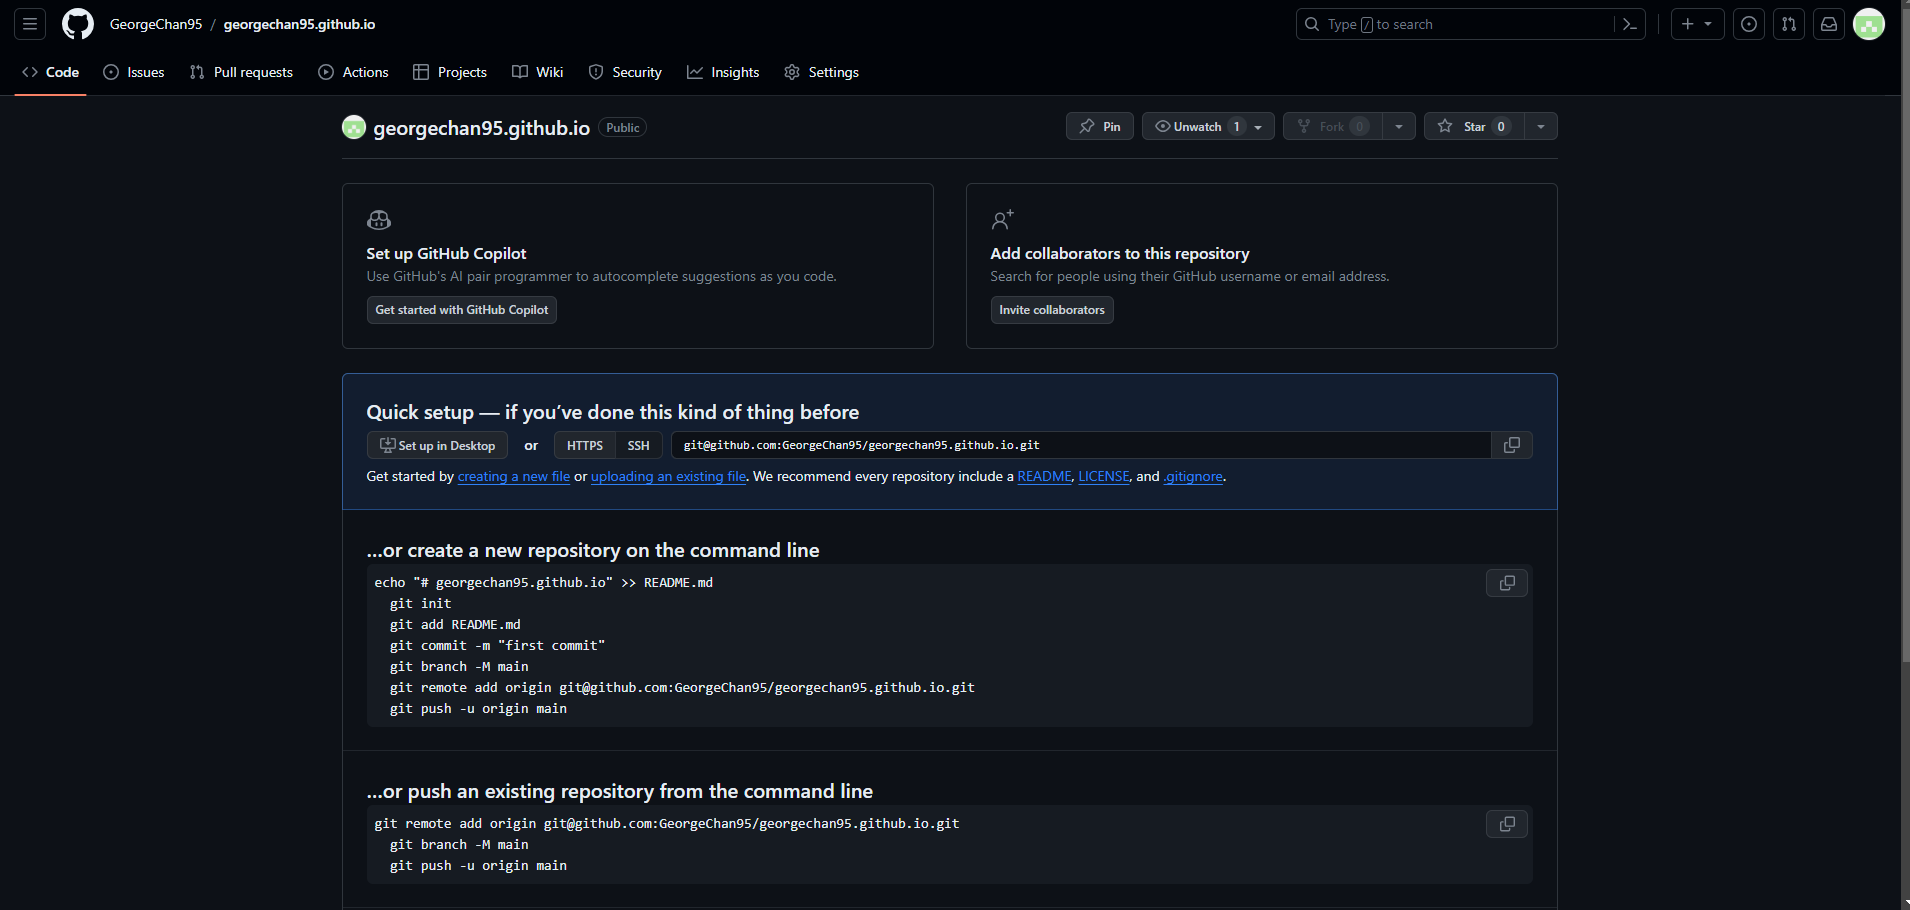This screenshot has height=910, width=1910.
Task: Click Invite collaborators button
Action: pyautogui.click(x=1052, y=310)
